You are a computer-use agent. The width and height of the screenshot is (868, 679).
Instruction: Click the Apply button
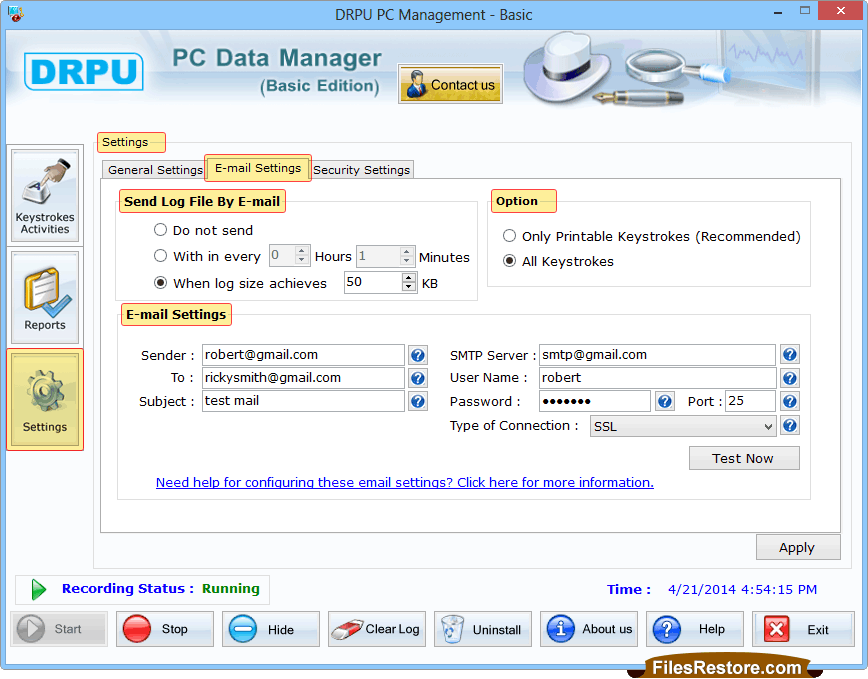pyautogui.click(x=798, y=547)
